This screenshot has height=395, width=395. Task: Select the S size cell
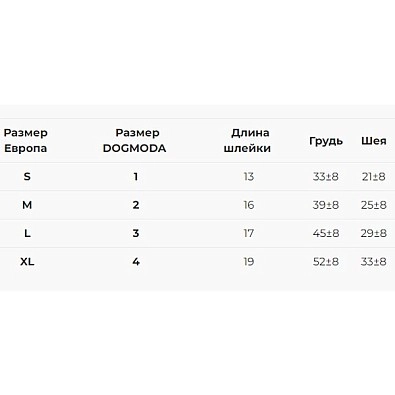pyautogui.click(x=27, y=176)
